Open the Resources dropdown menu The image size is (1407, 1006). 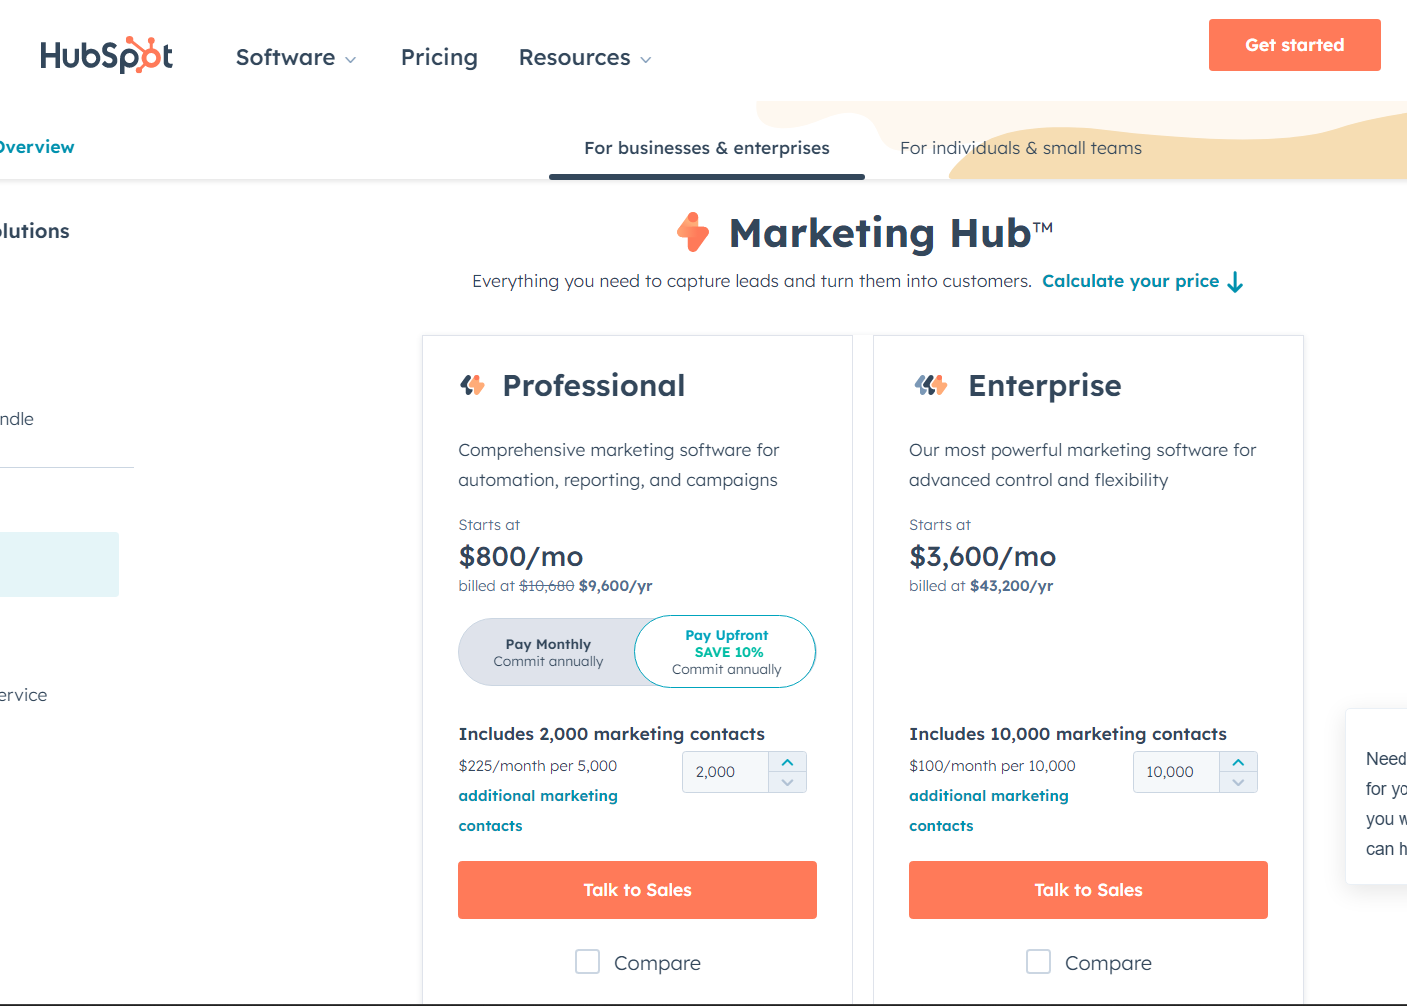[x=585, y=58]
